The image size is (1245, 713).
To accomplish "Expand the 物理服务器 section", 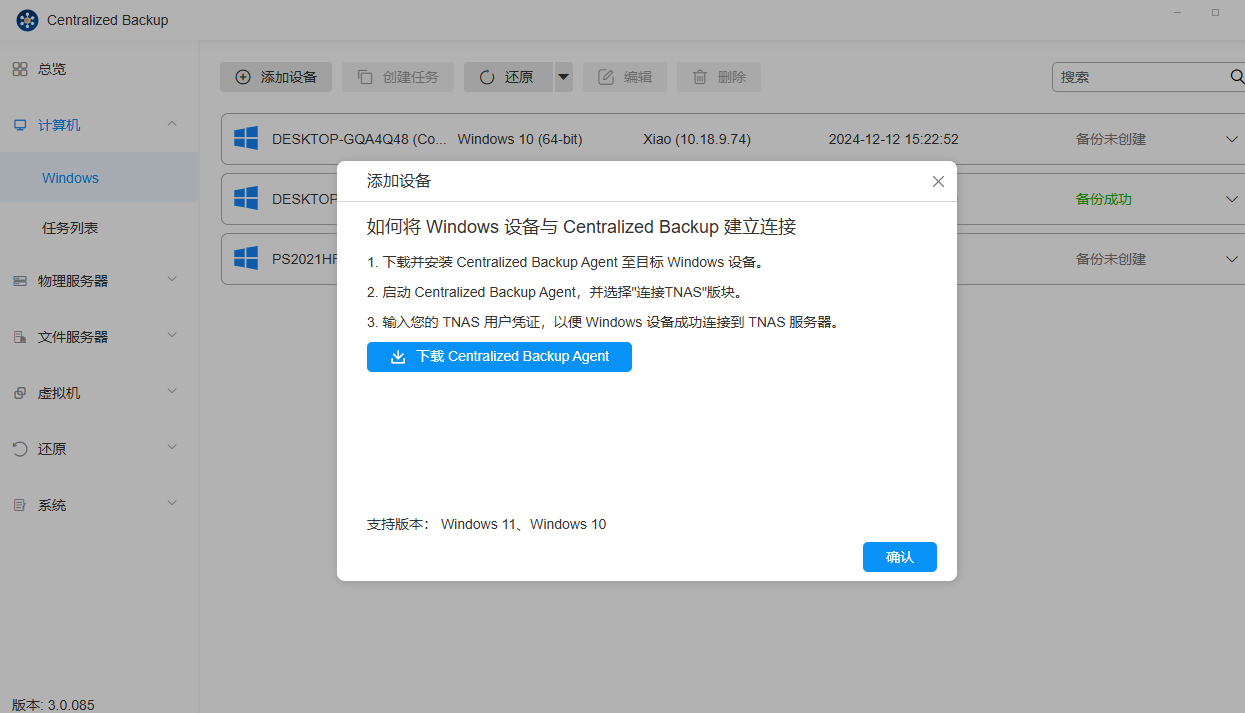I will (172, 281).
